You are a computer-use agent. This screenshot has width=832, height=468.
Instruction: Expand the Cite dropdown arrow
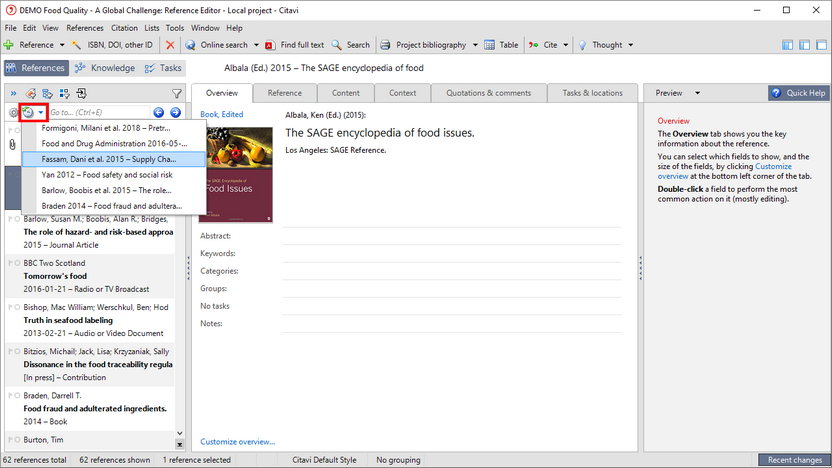566,45
